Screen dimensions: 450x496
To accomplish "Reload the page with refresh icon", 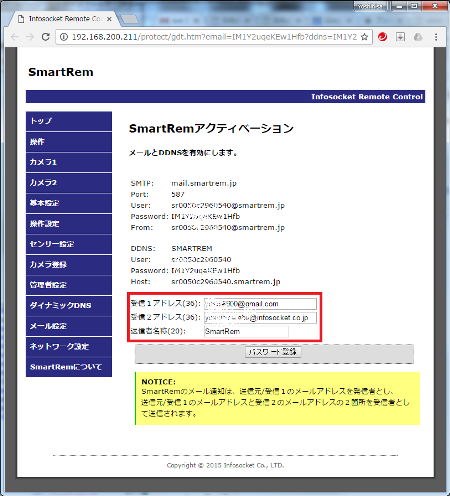I will pyautogui.click(x=46, y=37).
